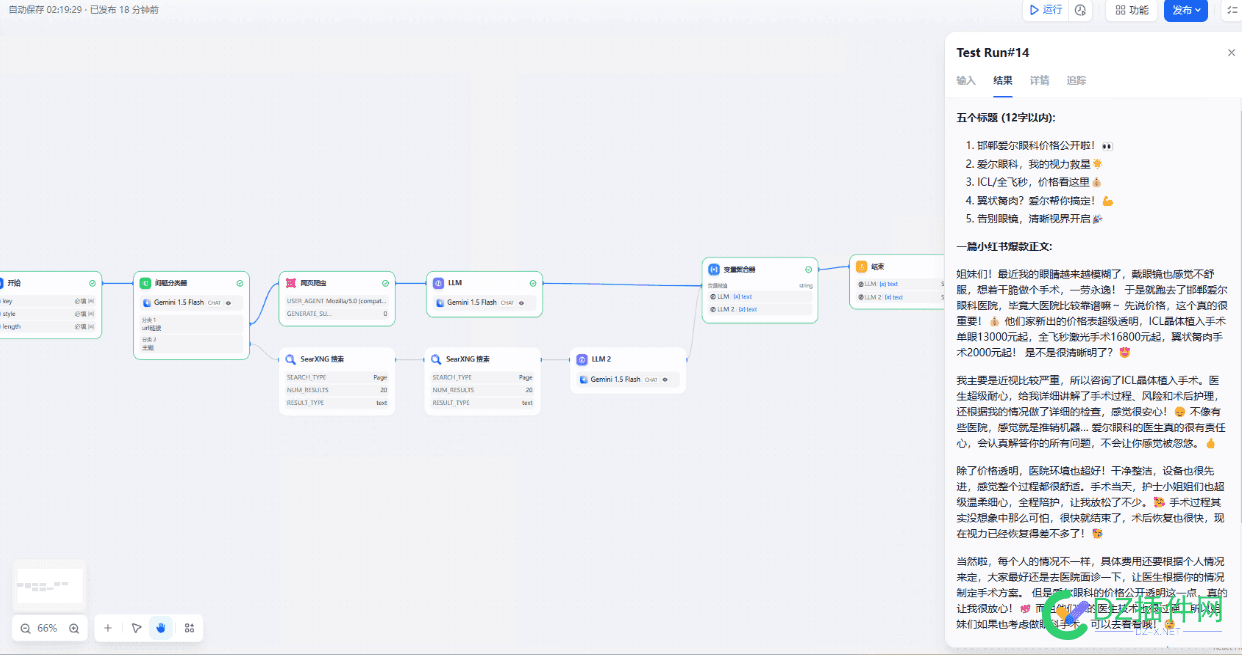This screenshot has height=655, width=1242.
Task: Zoom in the canvas
Action: 74,628
